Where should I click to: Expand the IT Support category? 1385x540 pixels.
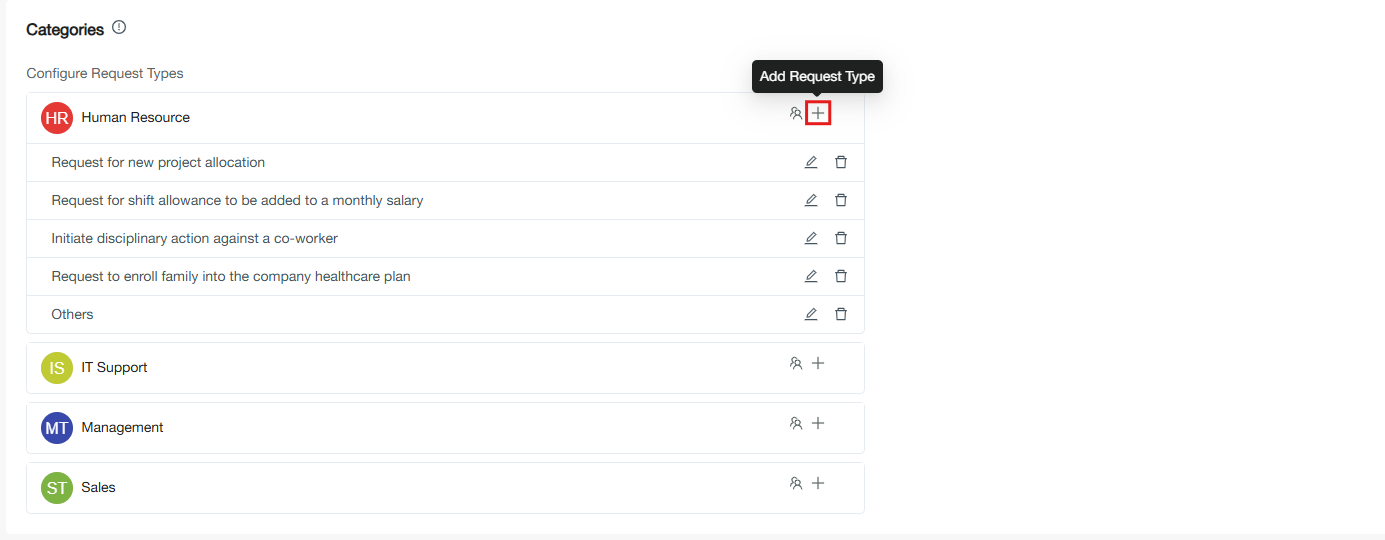pos(114,368)
